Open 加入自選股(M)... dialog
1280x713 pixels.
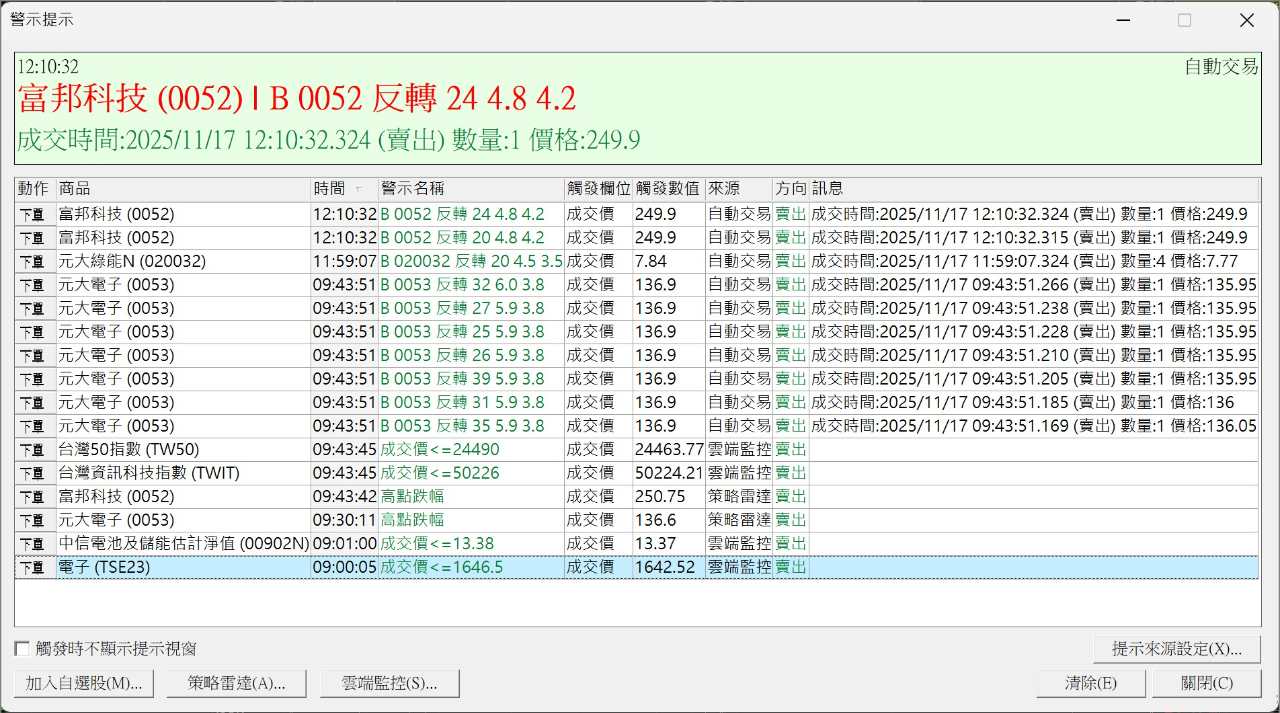coord(84,684)
